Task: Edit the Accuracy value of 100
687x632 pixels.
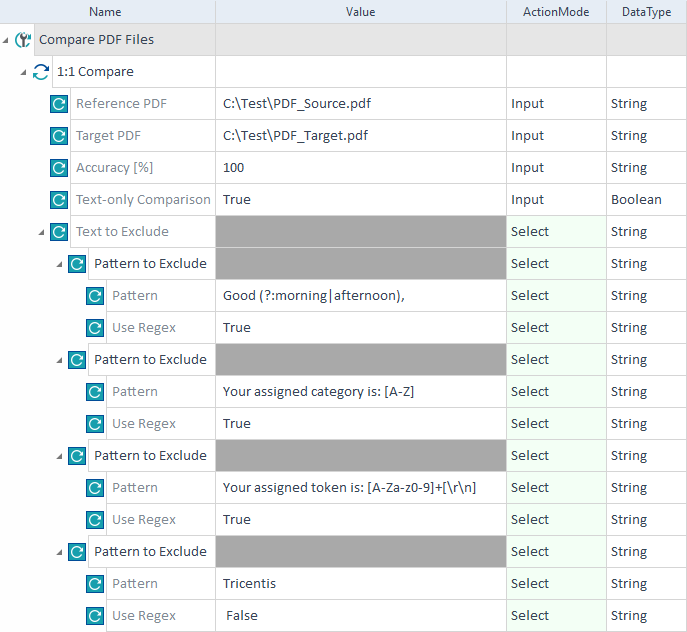Action: 360,168
